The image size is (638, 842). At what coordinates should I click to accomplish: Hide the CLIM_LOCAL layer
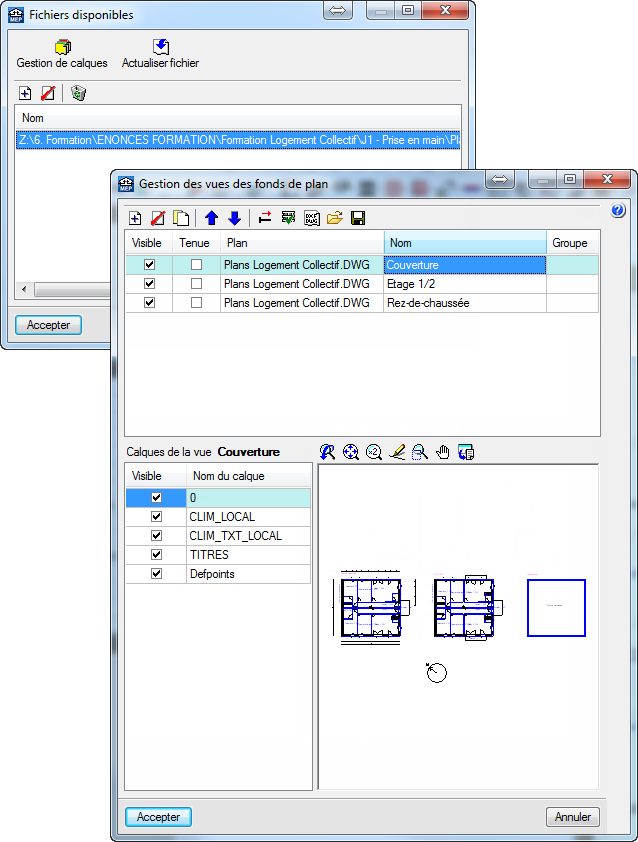pos(156,517)
